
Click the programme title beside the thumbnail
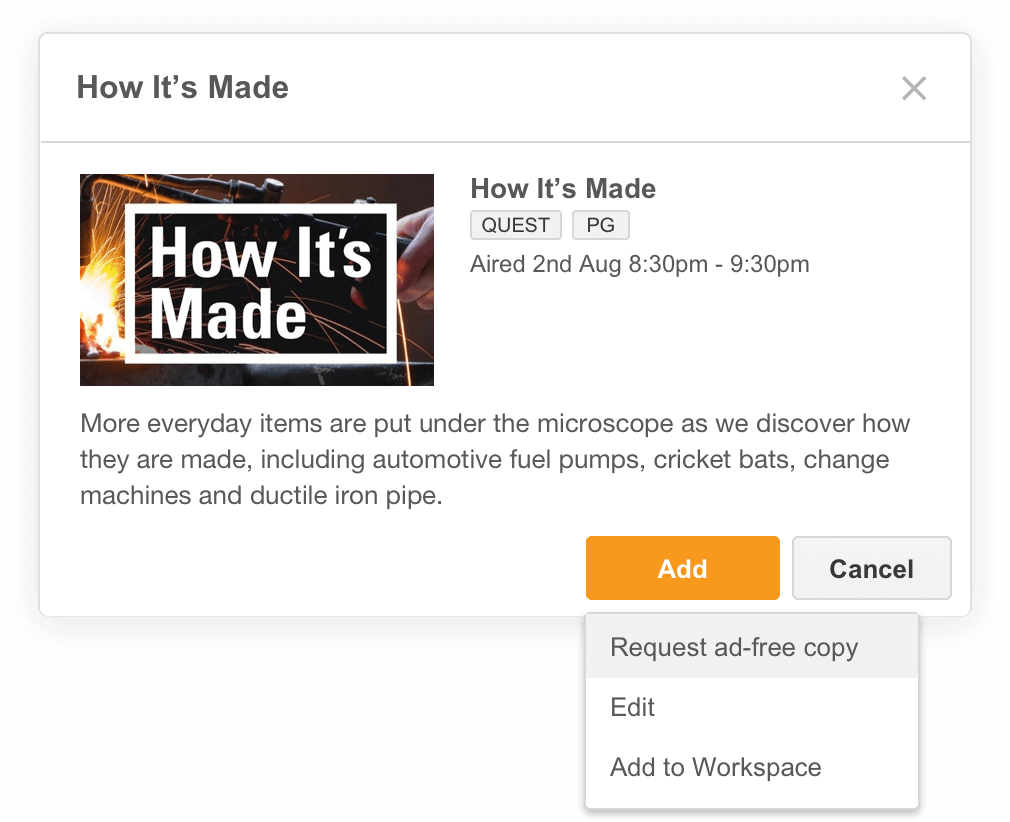563,189
